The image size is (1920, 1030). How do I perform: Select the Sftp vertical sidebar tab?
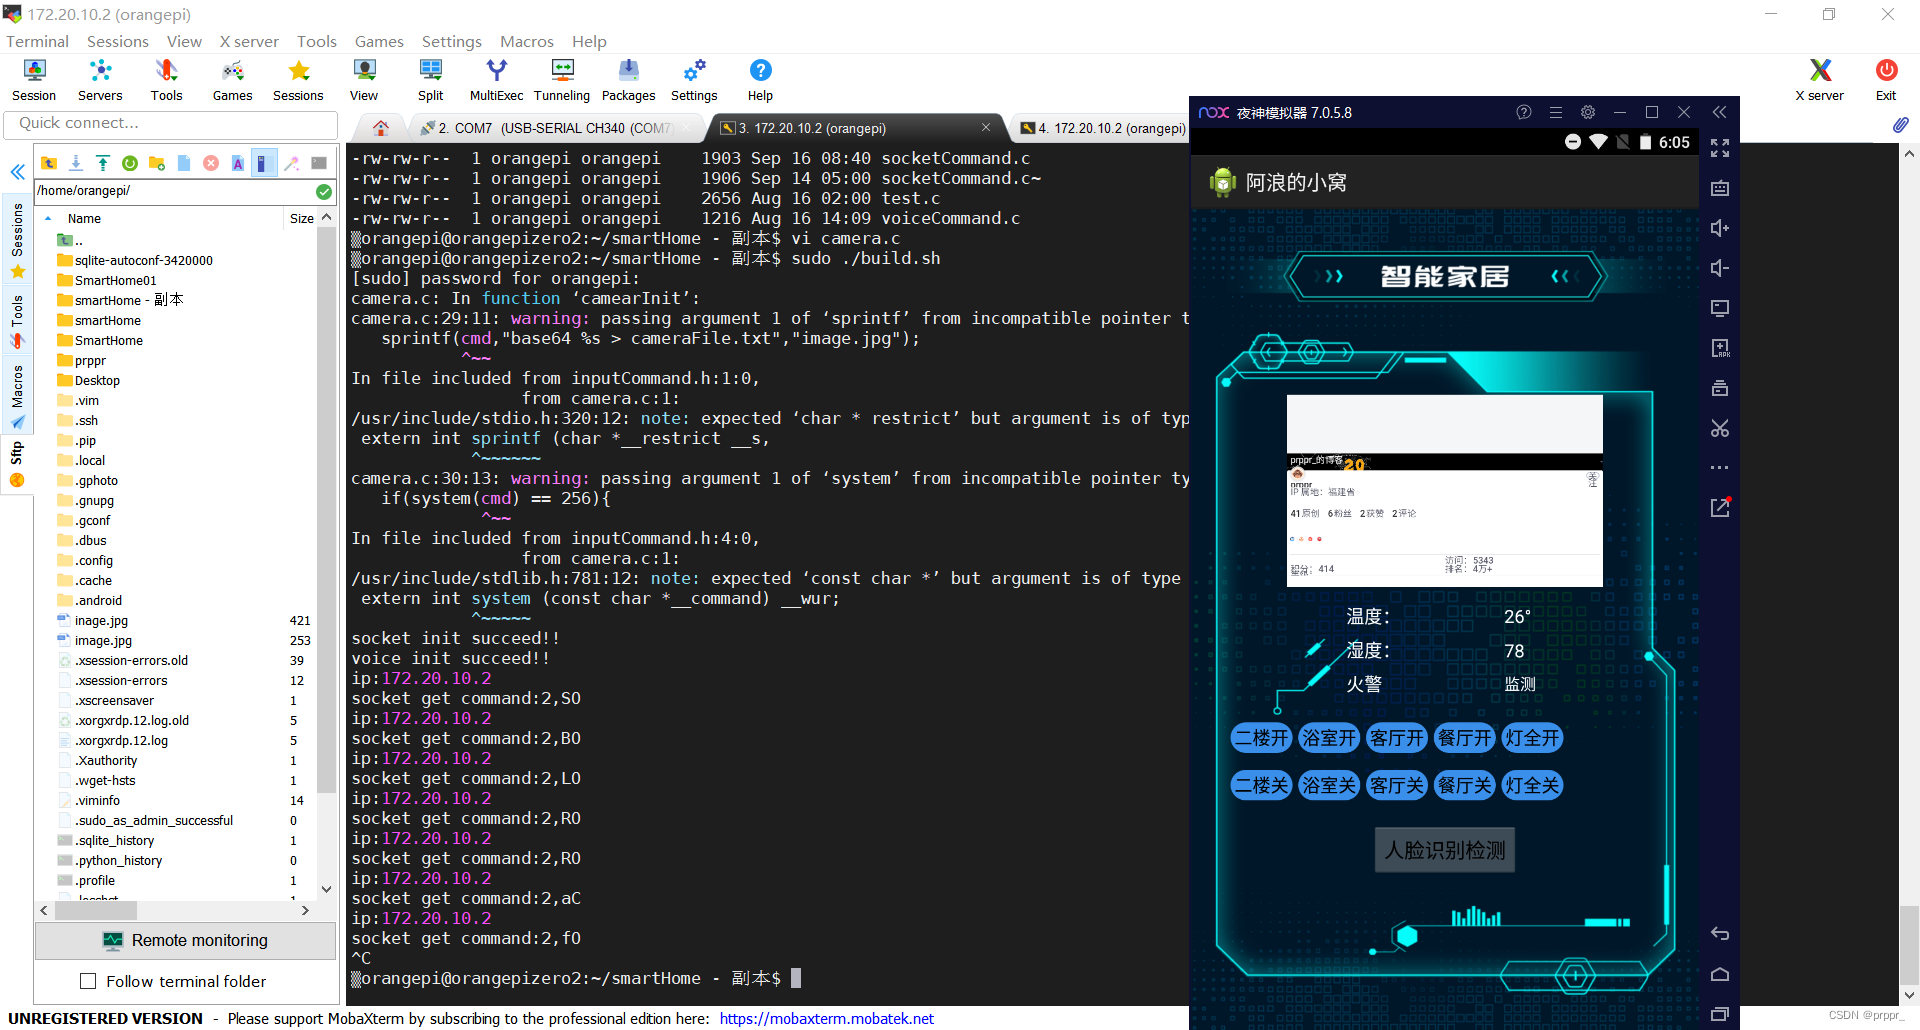click(17, 465)
